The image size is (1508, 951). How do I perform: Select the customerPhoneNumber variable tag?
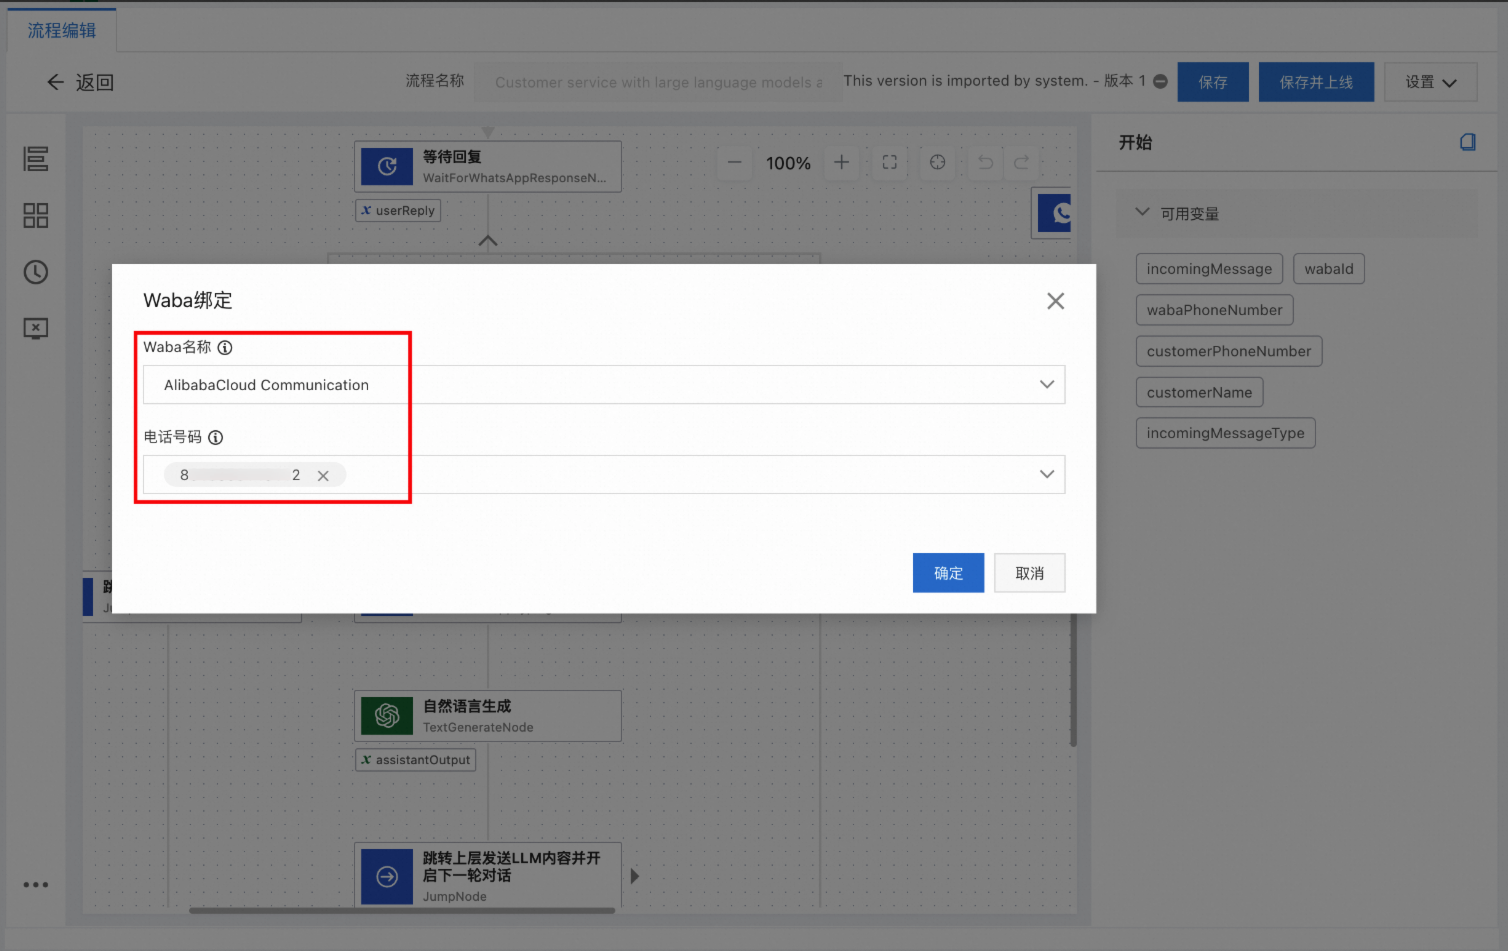1229,351
